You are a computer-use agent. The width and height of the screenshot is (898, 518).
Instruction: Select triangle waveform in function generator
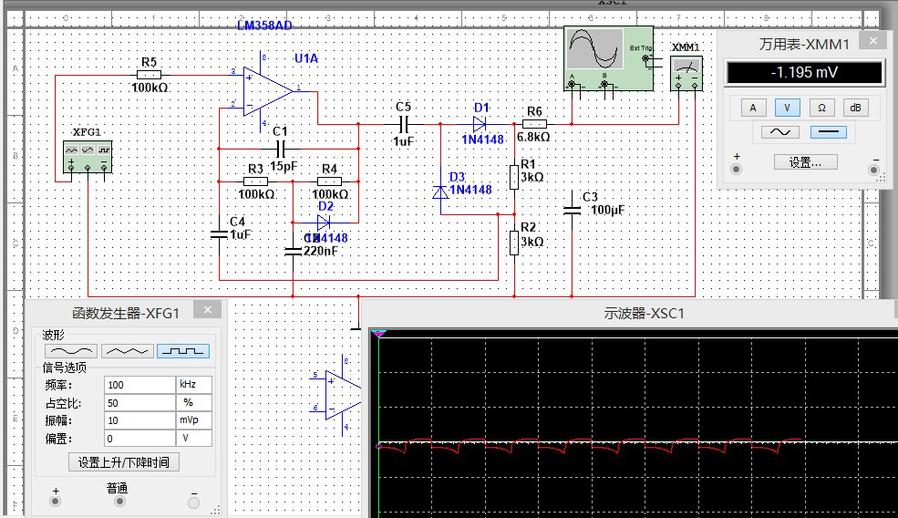[x=127, y=351]
